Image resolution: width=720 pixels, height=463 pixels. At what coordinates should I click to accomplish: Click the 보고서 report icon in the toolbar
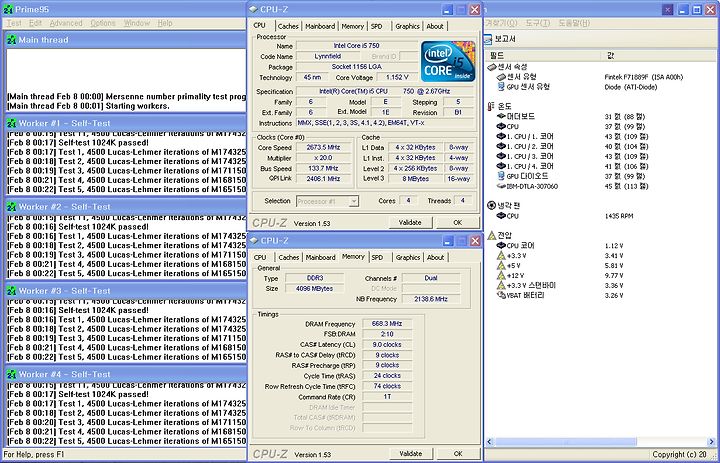point(489,39)
